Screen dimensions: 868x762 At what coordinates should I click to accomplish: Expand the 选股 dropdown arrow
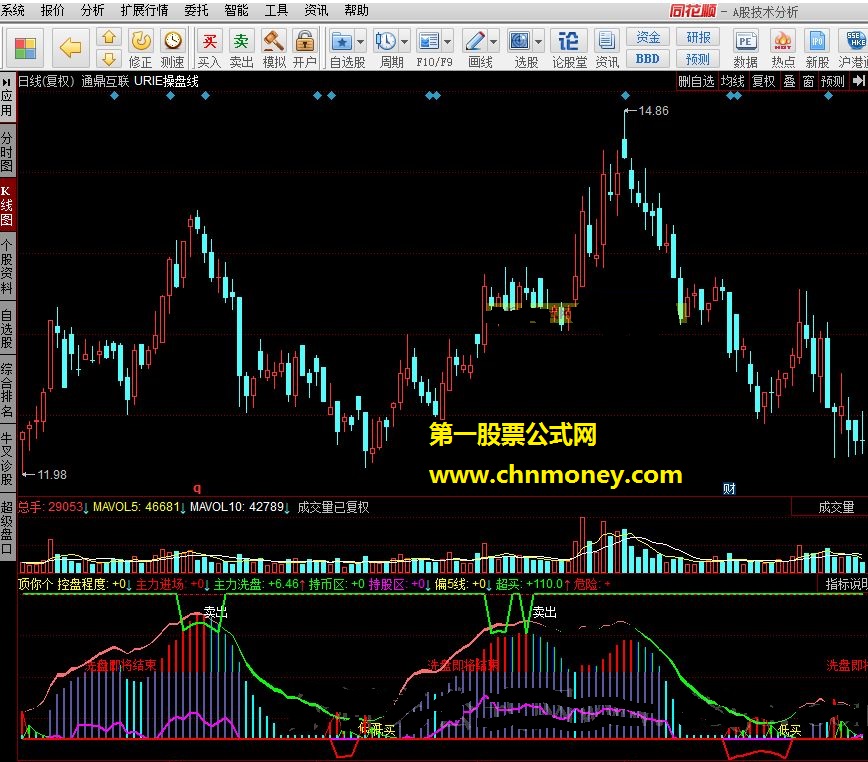[x=538, y=42]
